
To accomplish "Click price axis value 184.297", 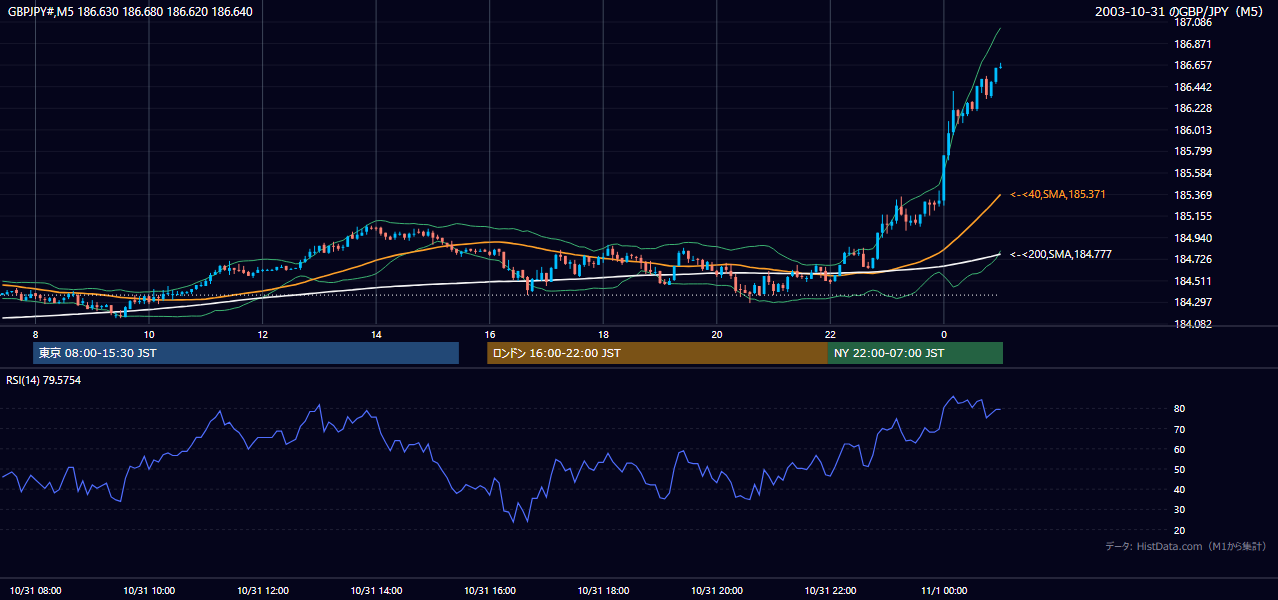I will (1193, 302).
